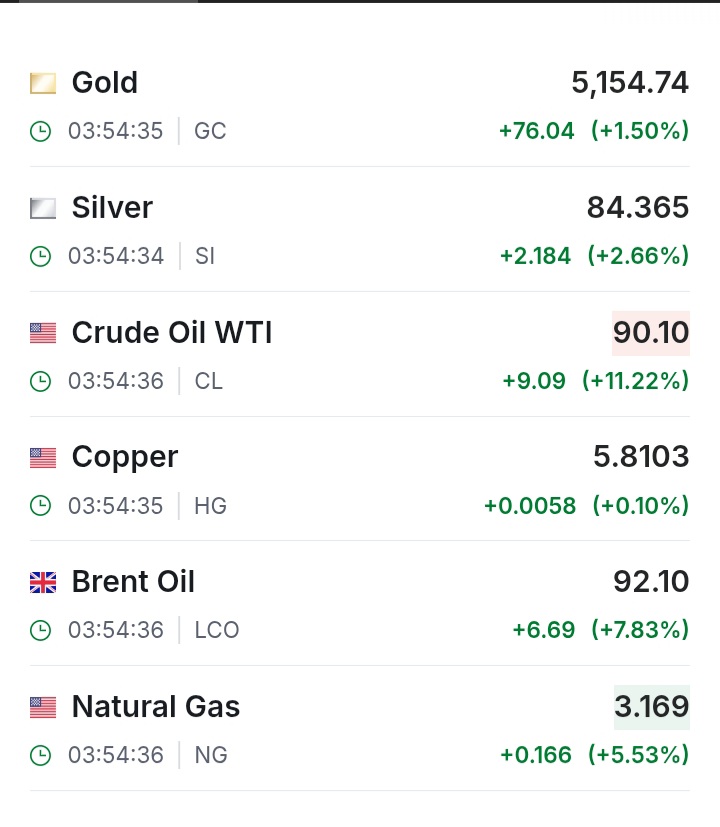Click the US flag beside Crude Oil WTI
This screenshot has height=827, width=720.
coord(43,333)
